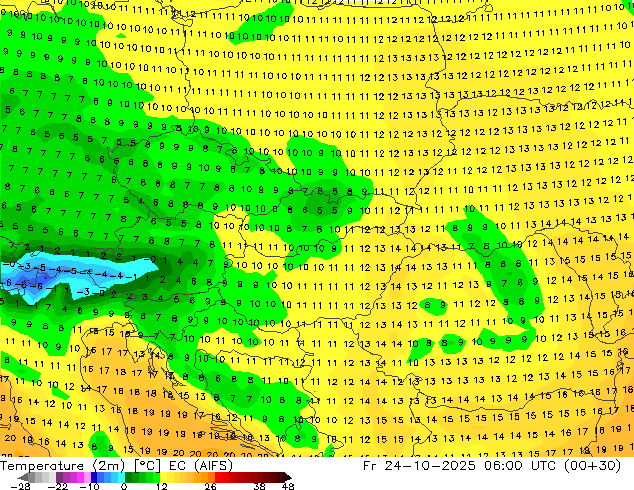Click the dark maroon right arrow tip of color scale

tap(288, 477)
